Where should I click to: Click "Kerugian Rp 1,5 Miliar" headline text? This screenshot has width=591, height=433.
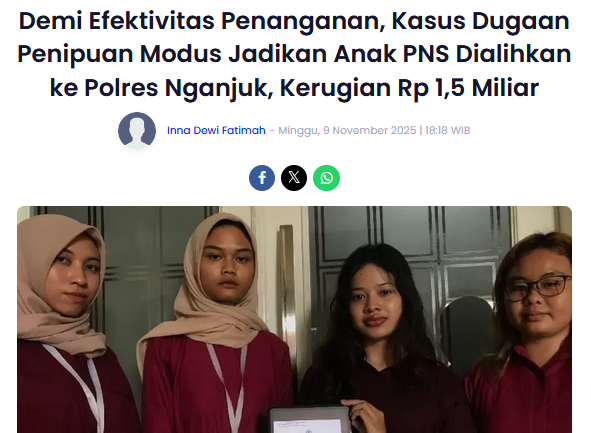click(x=409, y=88)
